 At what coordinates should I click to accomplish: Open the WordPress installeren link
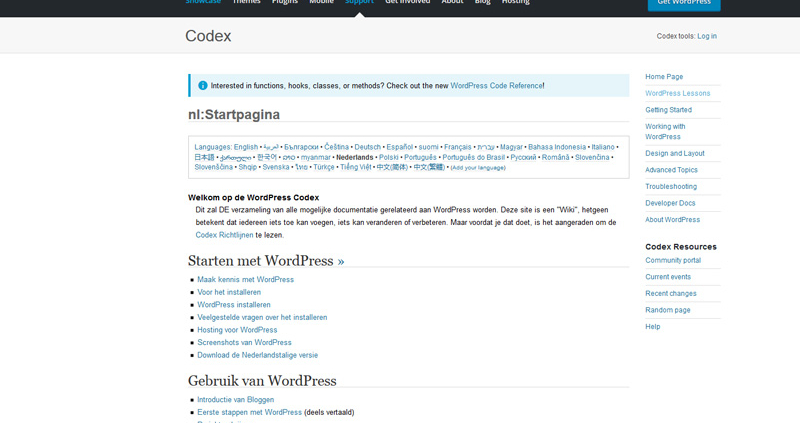(234, 305)
